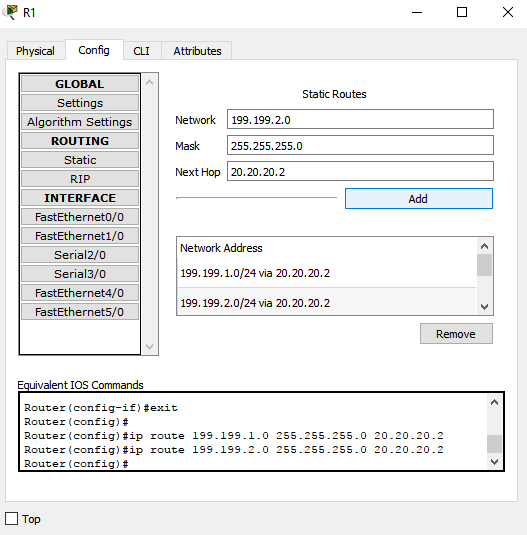Image resolution: width=527 pixels, height=535 pixels.
Task: Open global Settings in sidebar
Action: (x=80, y=103)
